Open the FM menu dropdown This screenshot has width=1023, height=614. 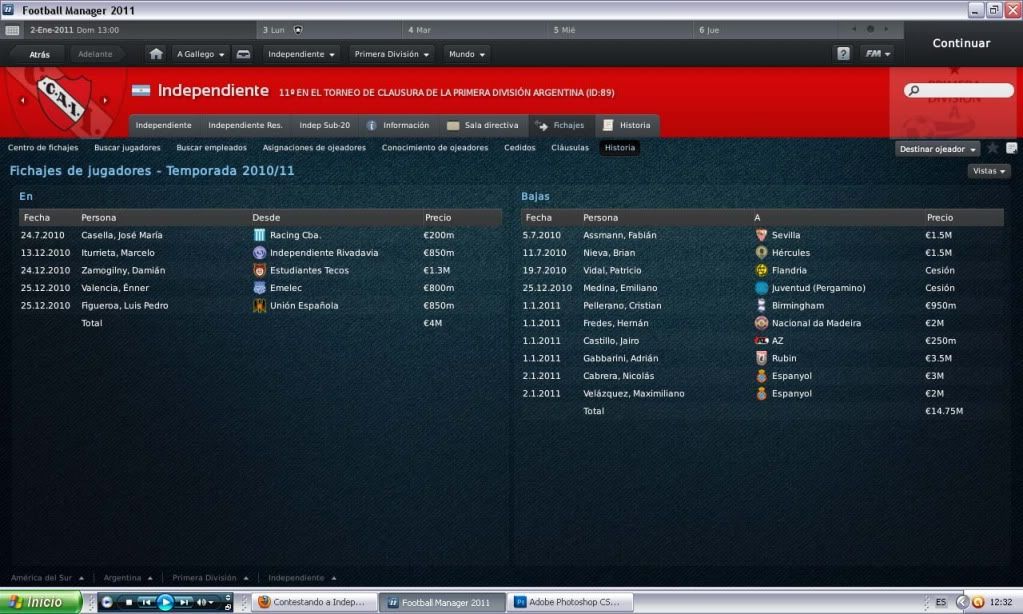[878, 54]
